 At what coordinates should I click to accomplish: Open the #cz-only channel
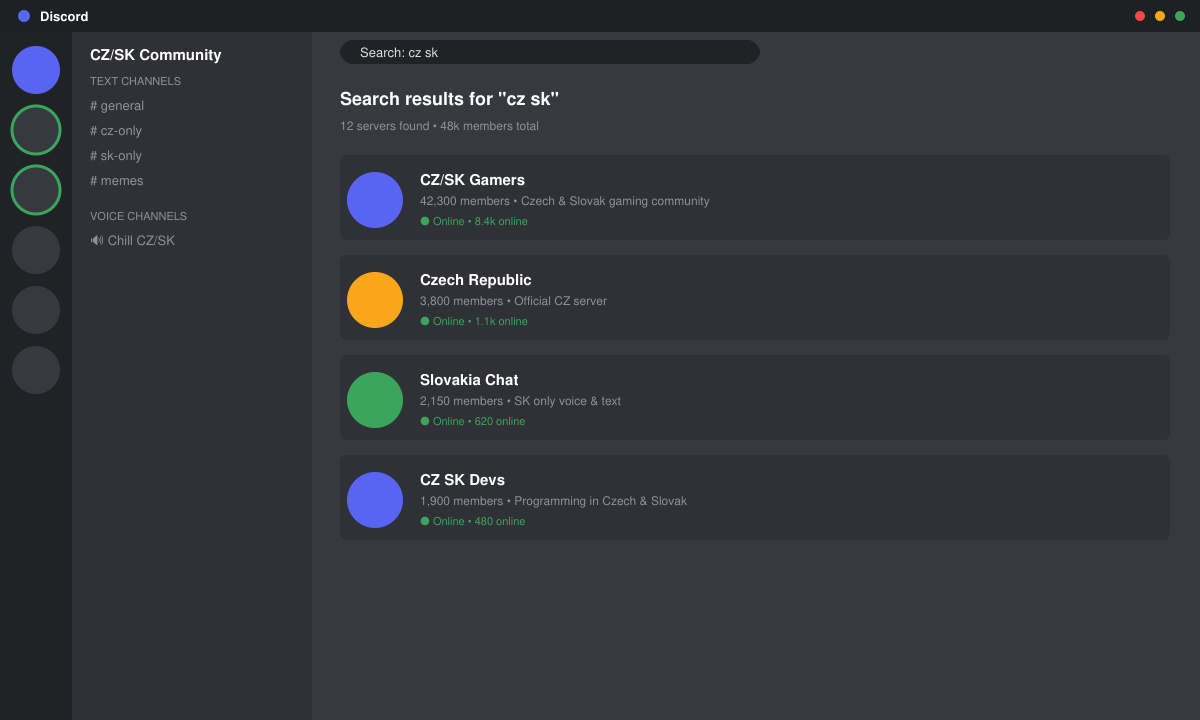[116, 131]
